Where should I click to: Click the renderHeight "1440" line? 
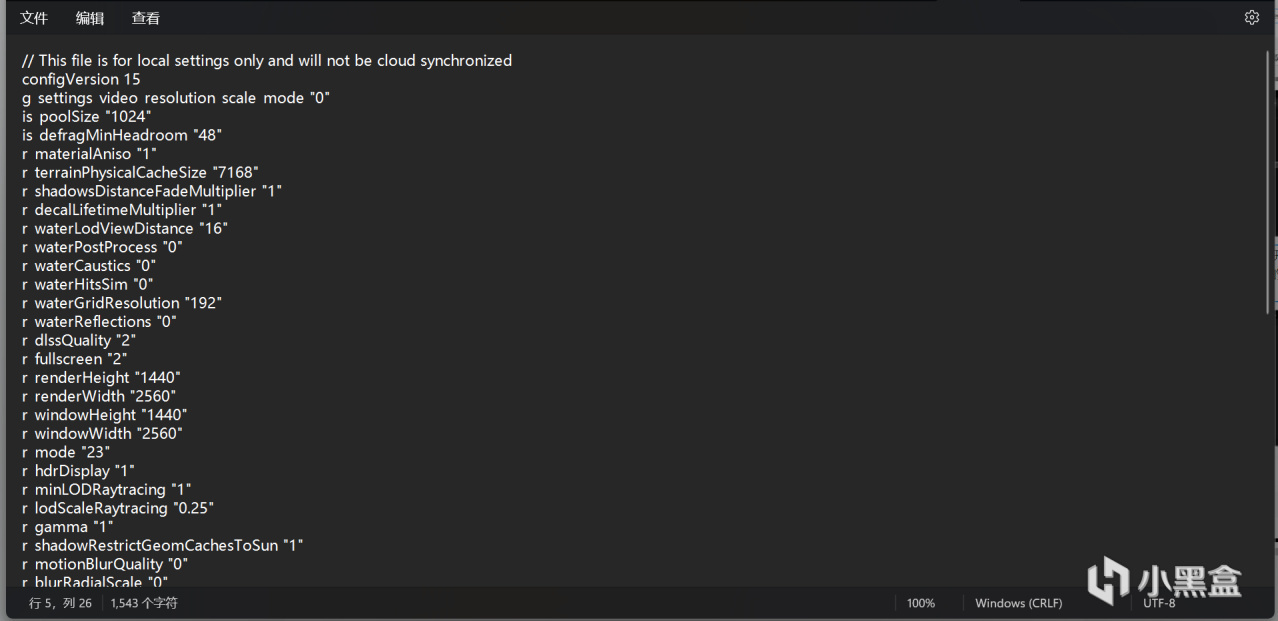[101, 377]
